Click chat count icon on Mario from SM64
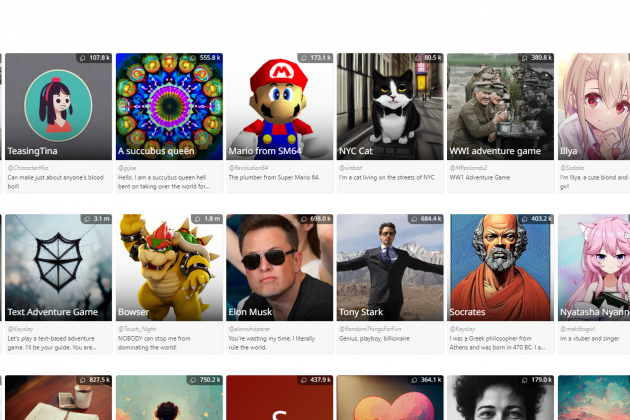This screenshot has height=420, width=630. pyautogui.click(x=303, y=58)
